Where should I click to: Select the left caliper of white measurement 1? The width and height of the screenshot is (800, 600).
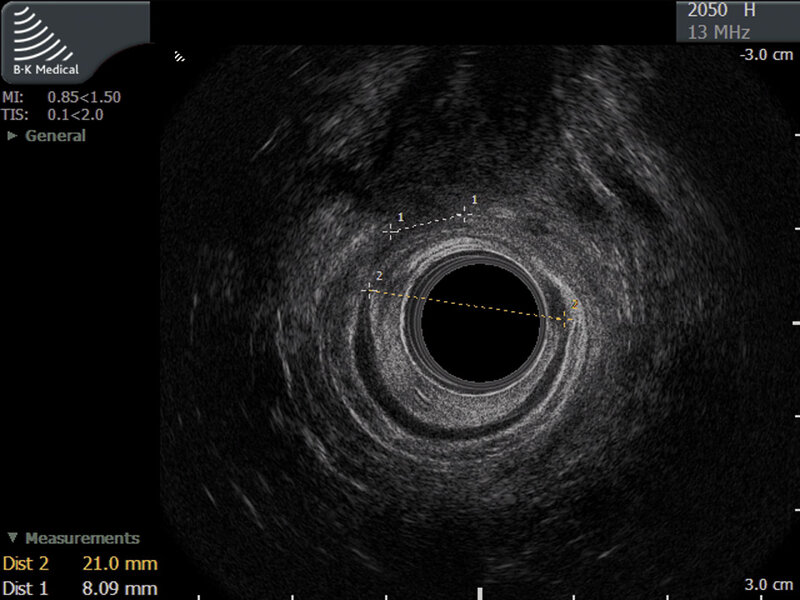pyautogui.click(x=391, y=232)
